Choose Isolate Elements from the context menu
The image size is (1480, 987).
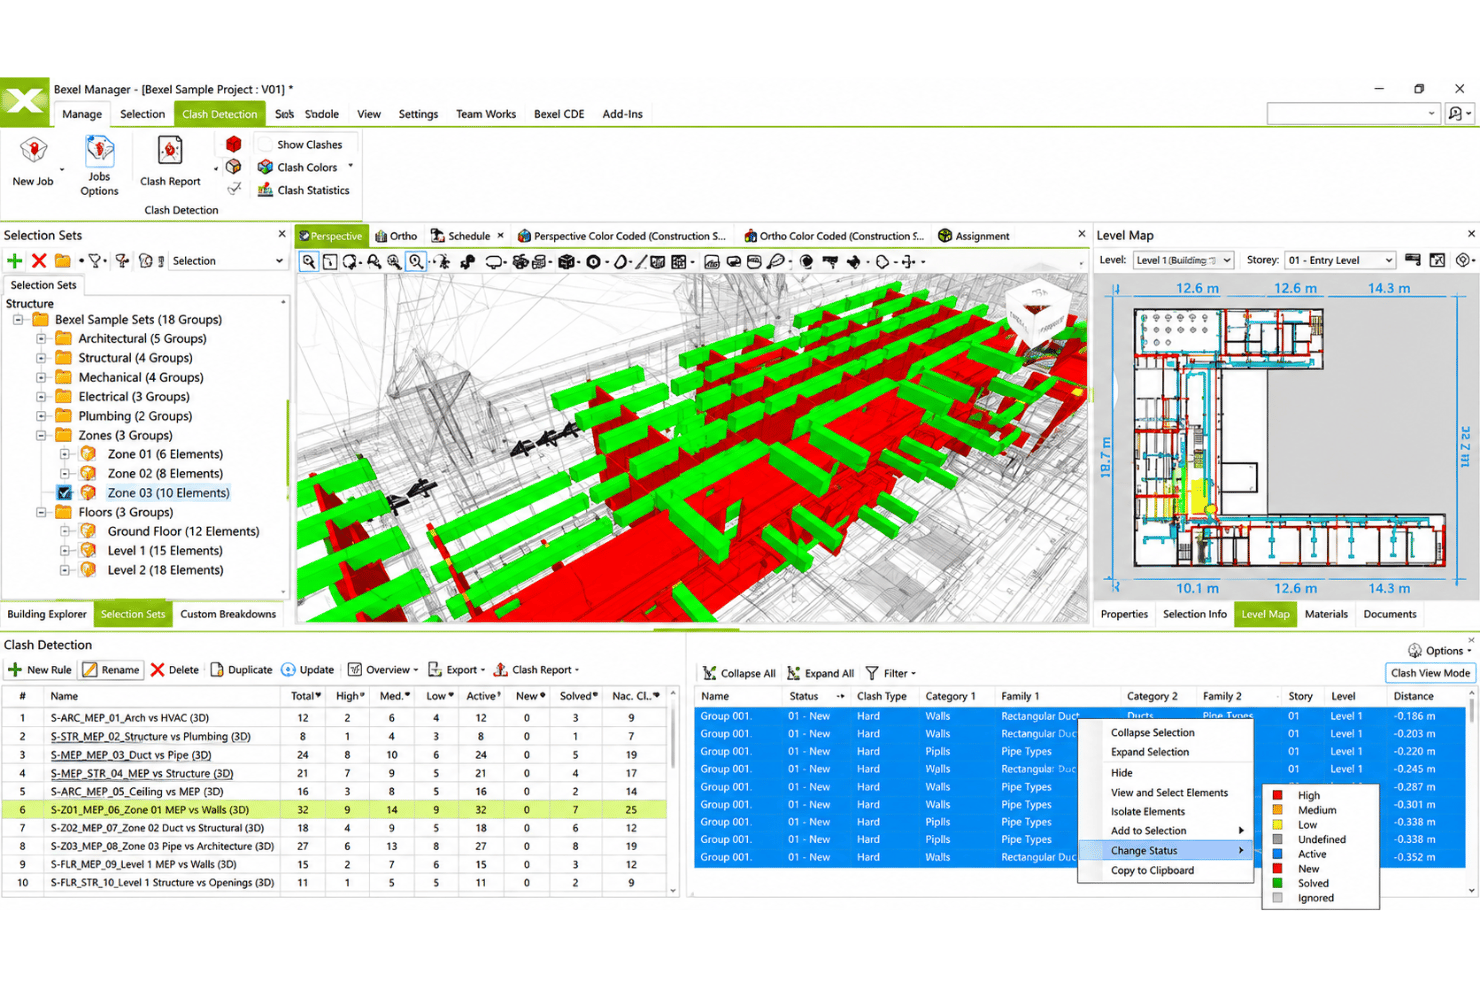coord(1148,812)
